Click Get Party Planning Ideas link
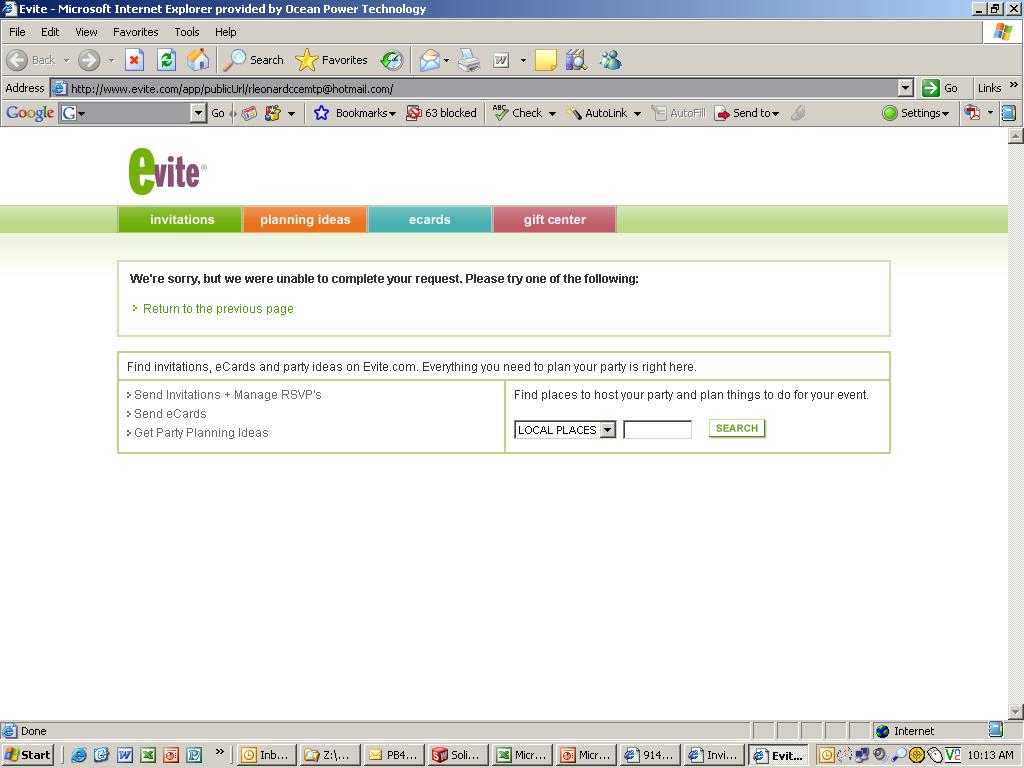This screenshot has height=768, width=1024. pos(201,433)
